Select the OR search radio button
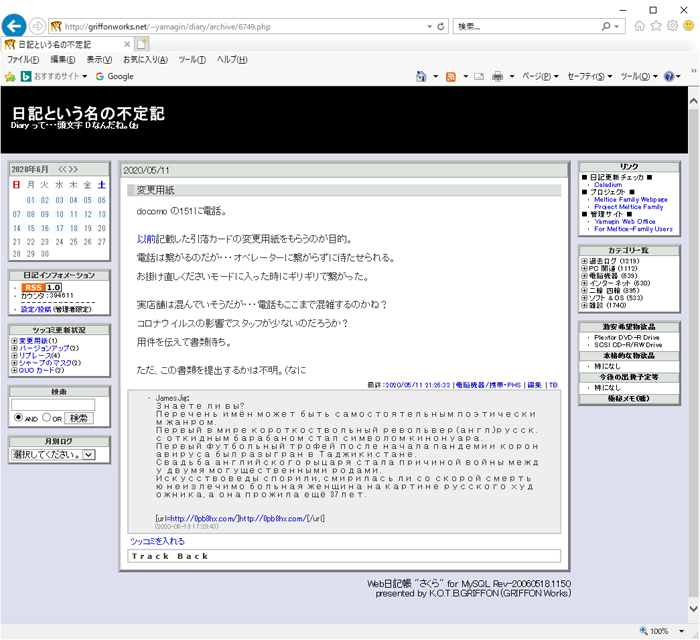700x640 pixels. (x=47, y=418)
